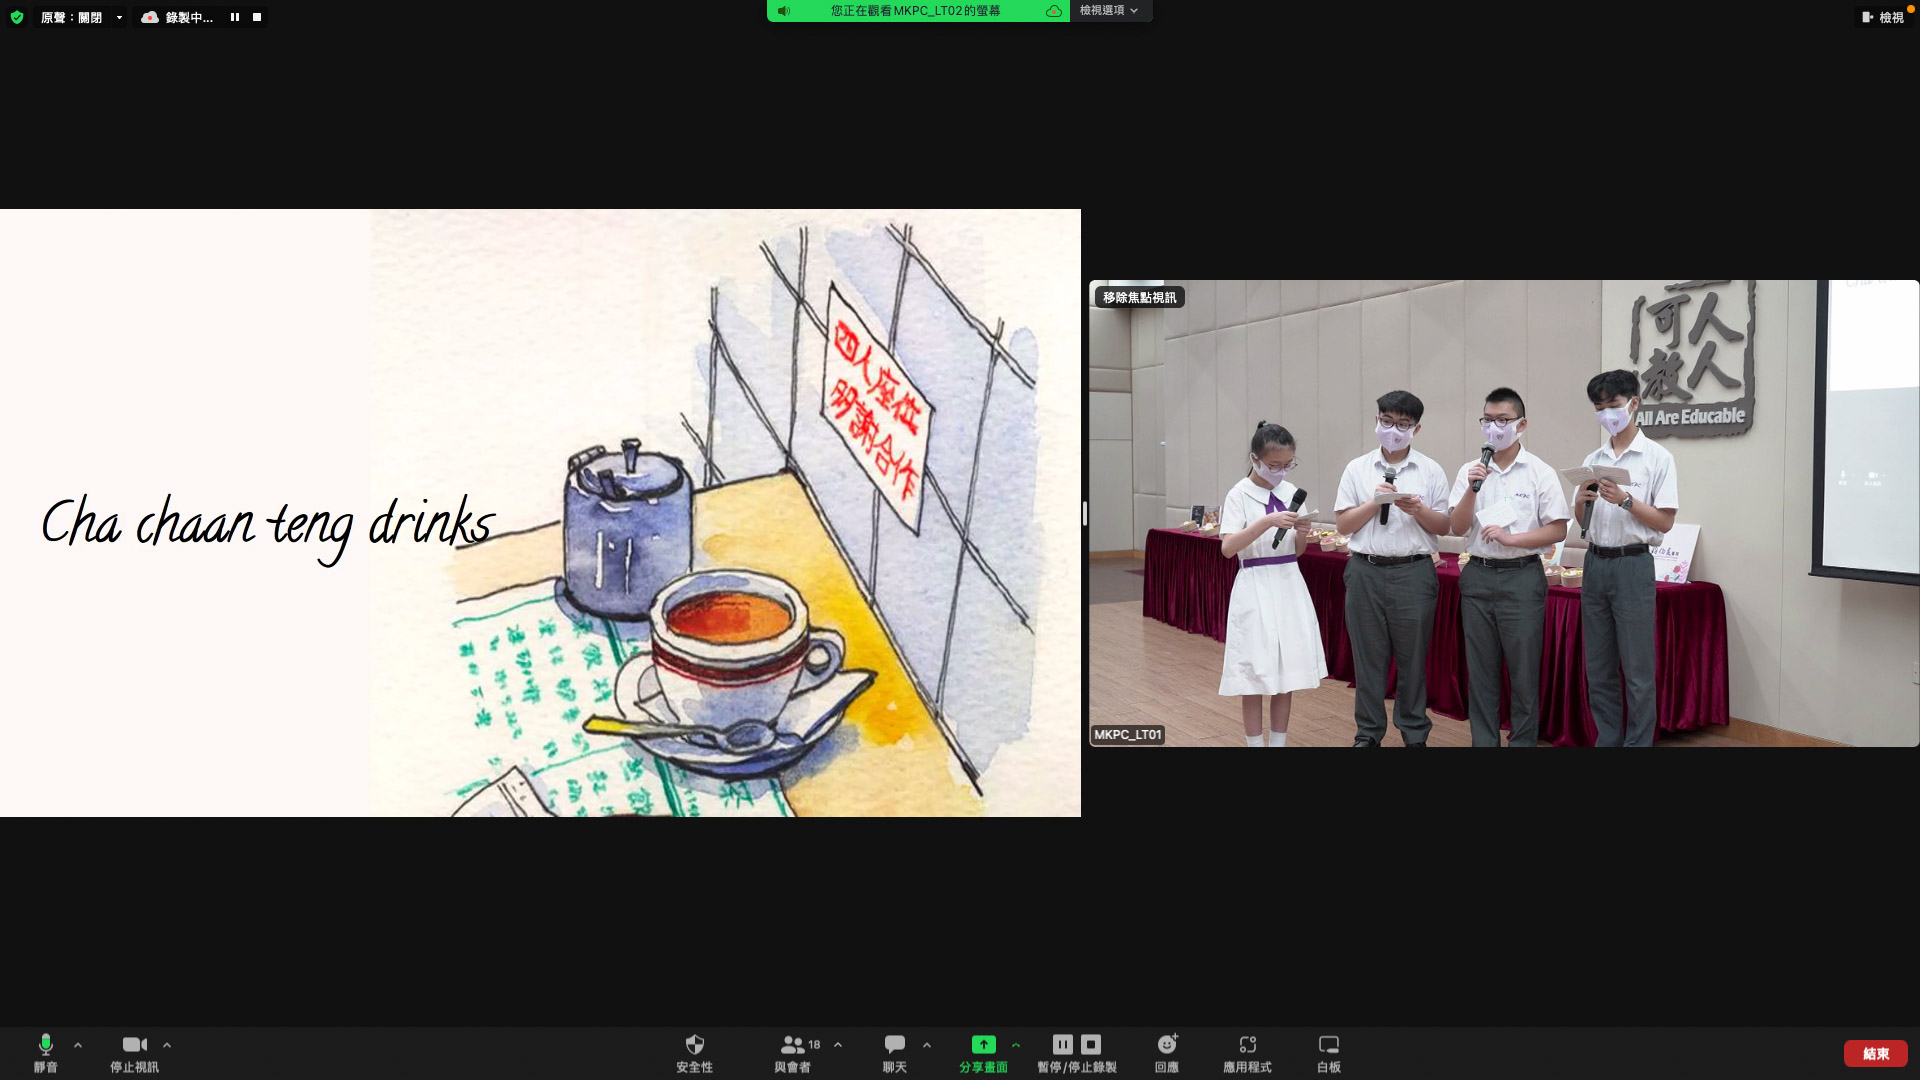The image size is (1920, 1080).
Task: Click the green encryption shield icon
Action: pyautogui.click(x=17, y=17)
